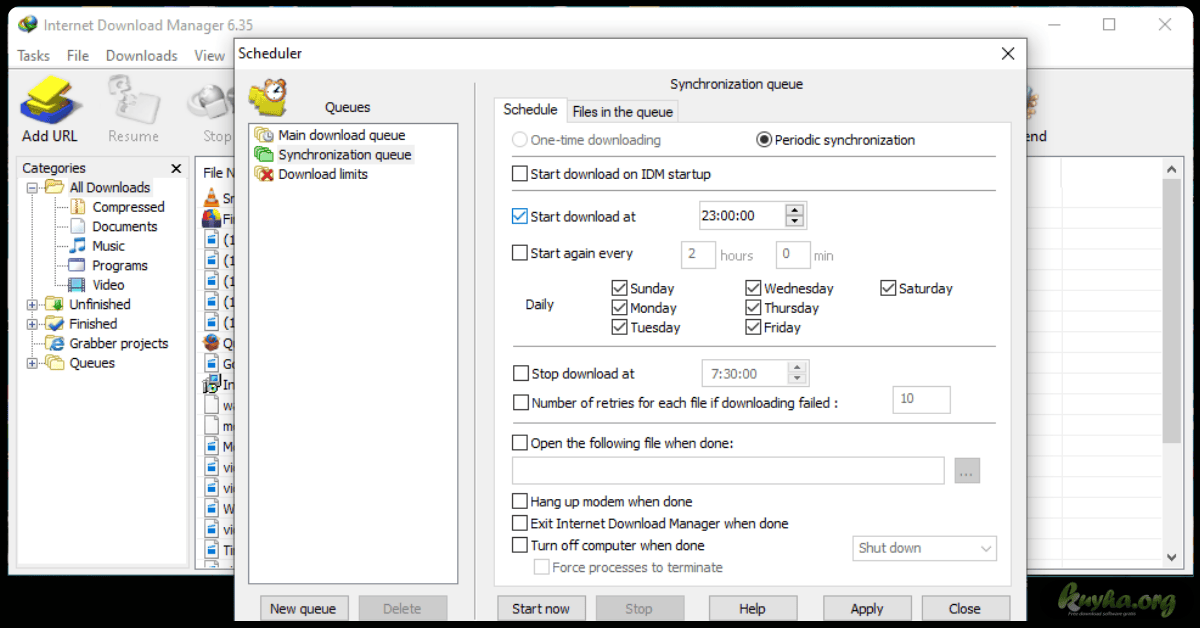Screen dimensions: 1200x628
Task: Click the New queue button
Action: pyautogui.click(x=303, y=608)
